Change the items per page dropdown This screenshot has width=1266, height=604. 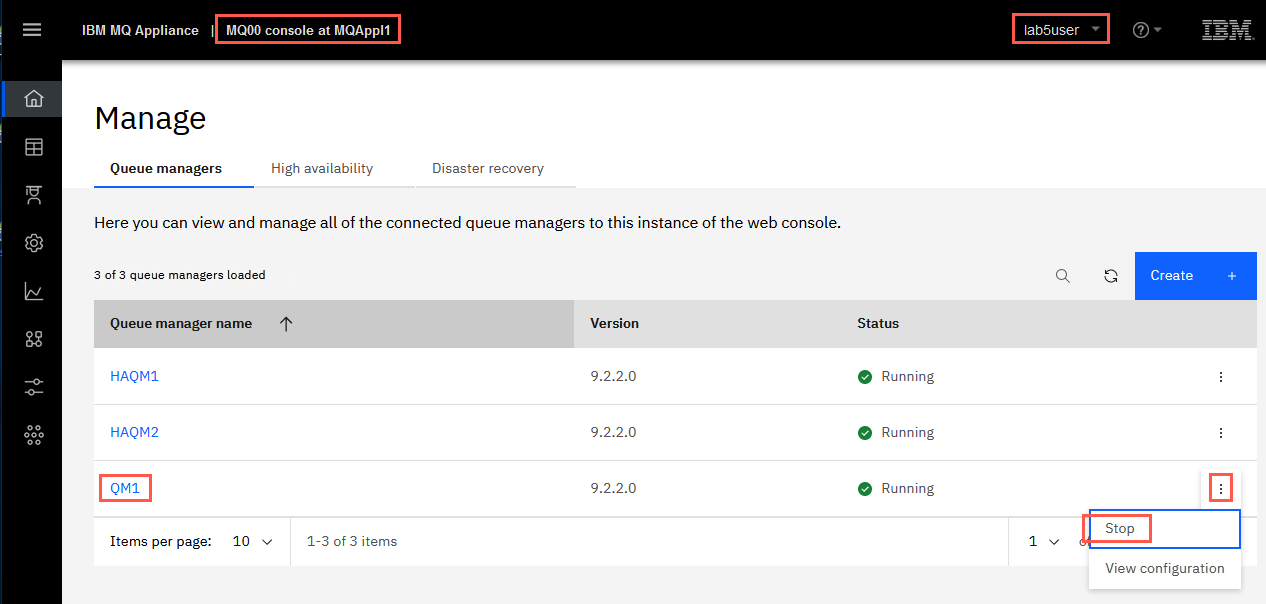pos(253,541)
